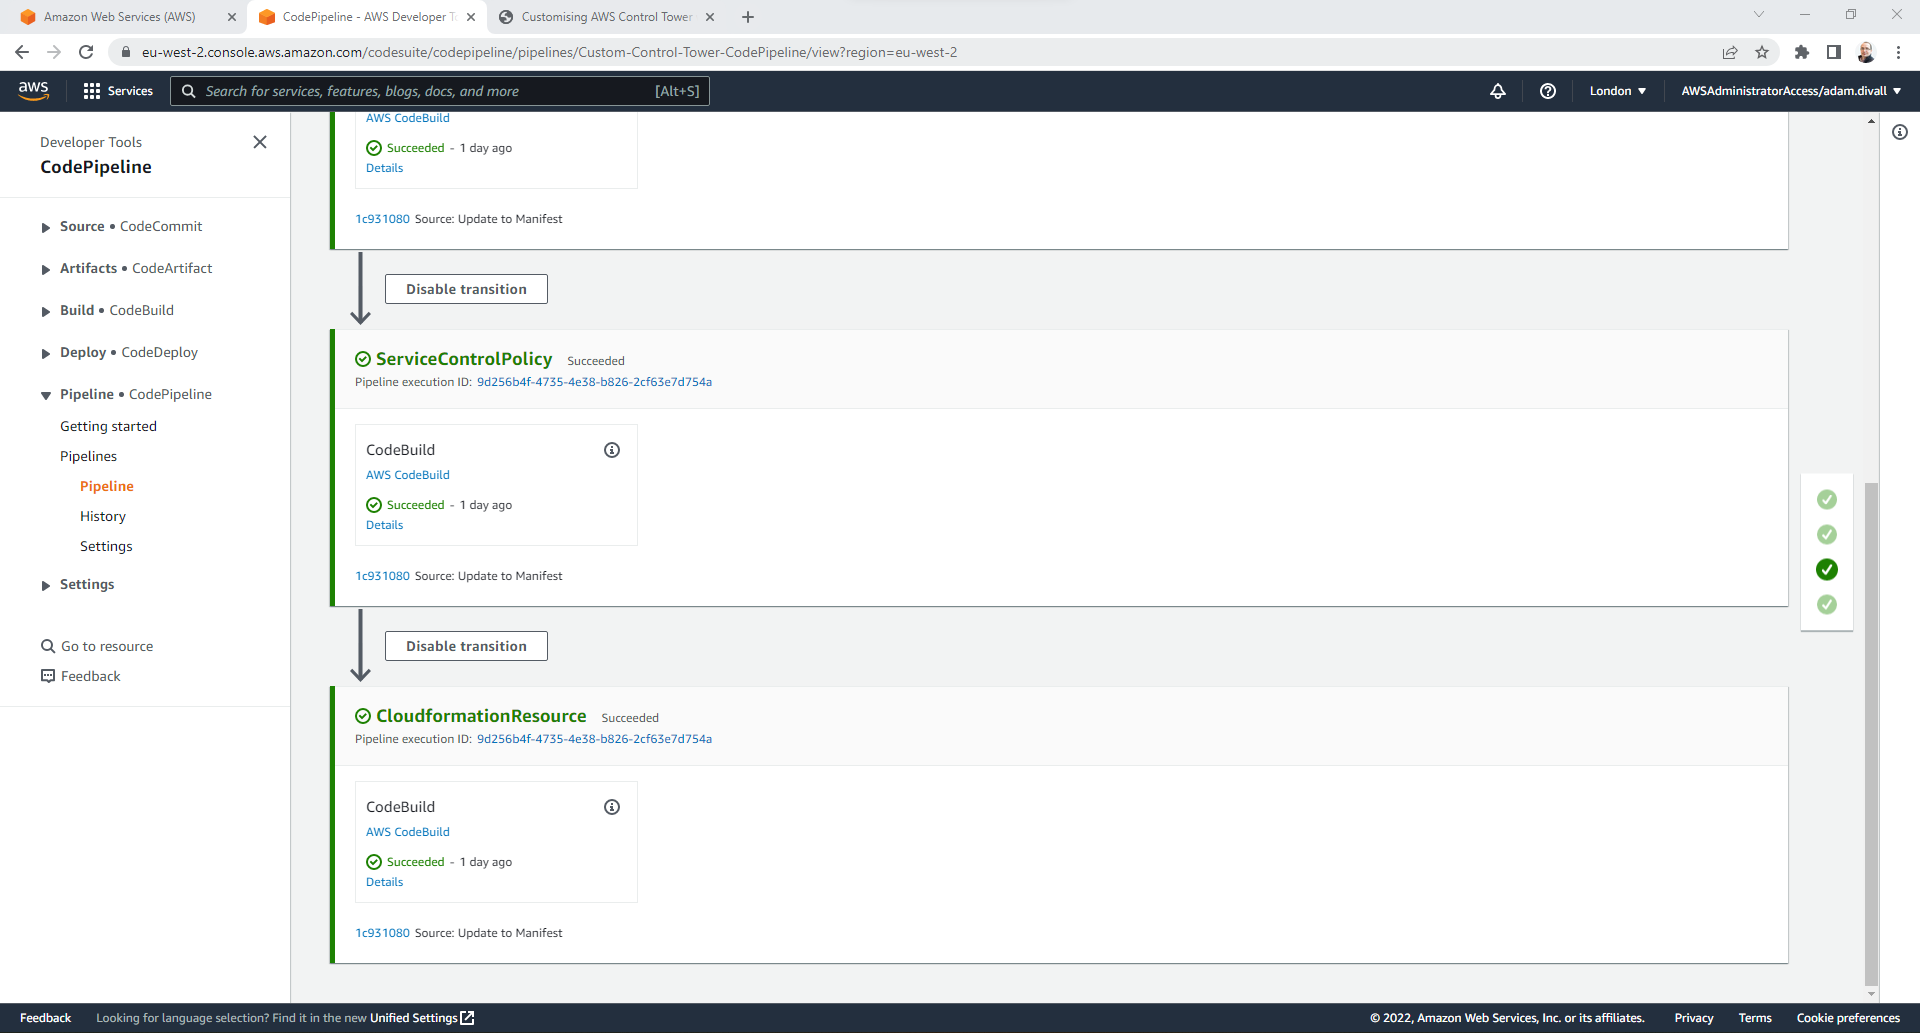Click the scrollbar up arrow
The width and height of the screenshot is (1920, 1033).
[1871, 121]
